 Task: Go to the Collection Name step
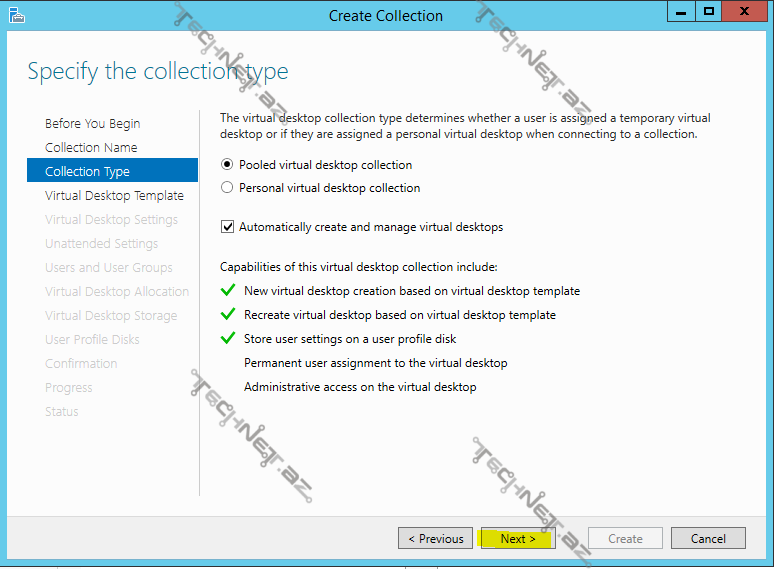91,148
